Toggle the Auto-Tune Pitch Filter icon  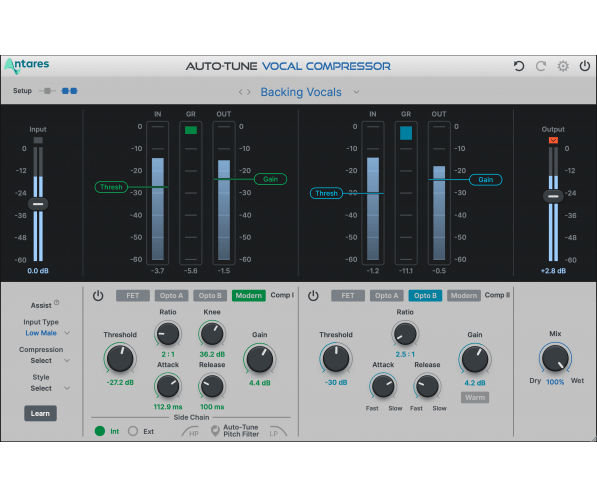tap(215, 431)
